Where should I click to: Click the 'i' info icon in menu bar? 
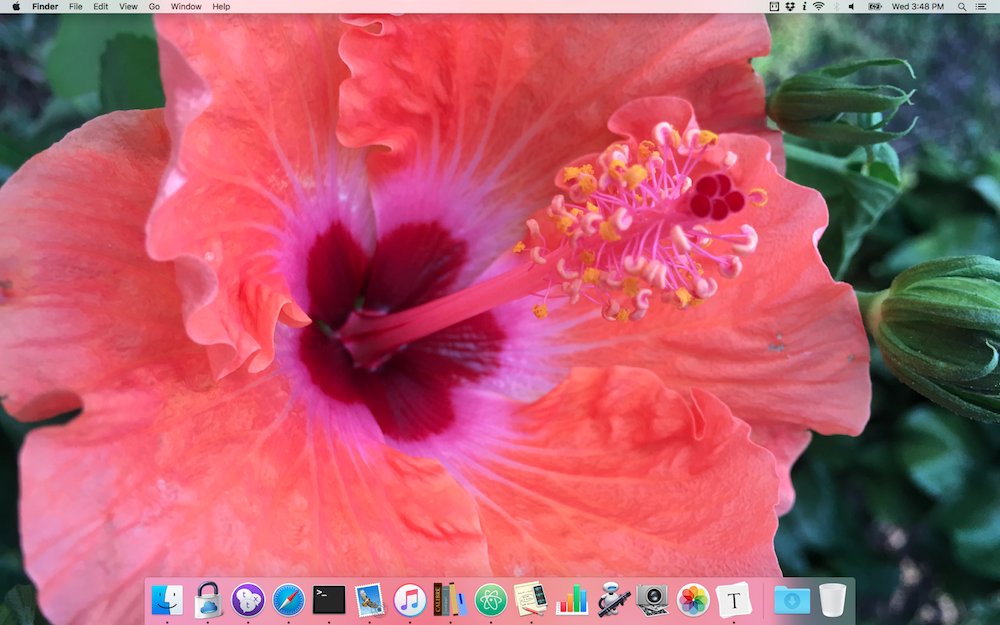[x=804, y=6]
